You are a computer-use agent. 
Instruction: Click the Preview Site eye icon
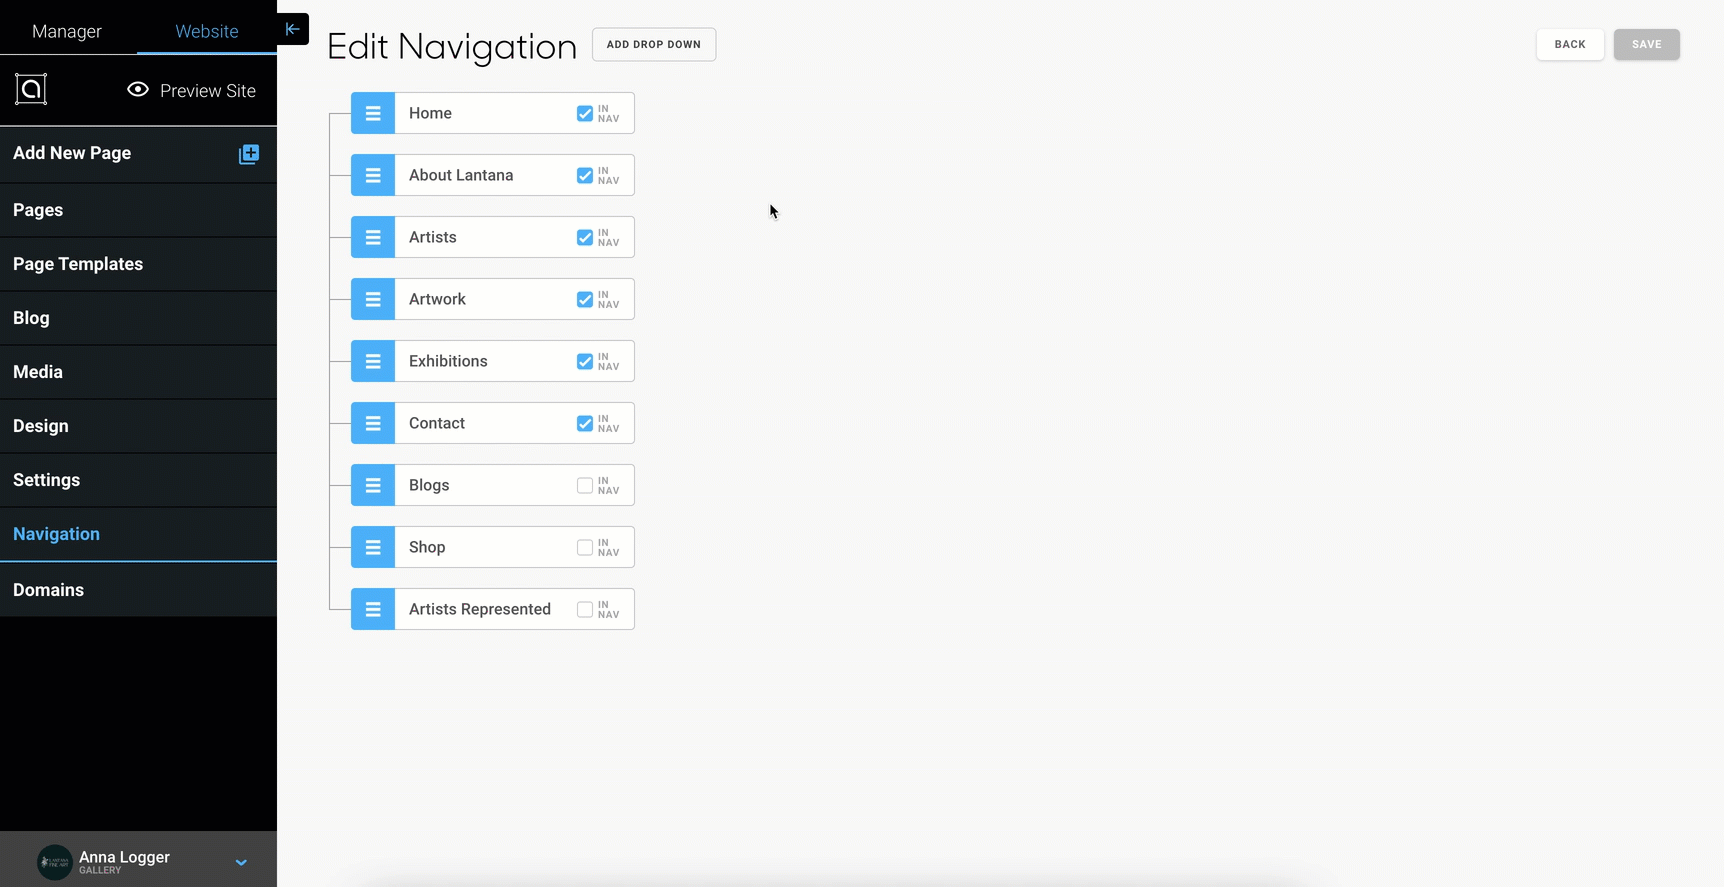tap(138, 89)
